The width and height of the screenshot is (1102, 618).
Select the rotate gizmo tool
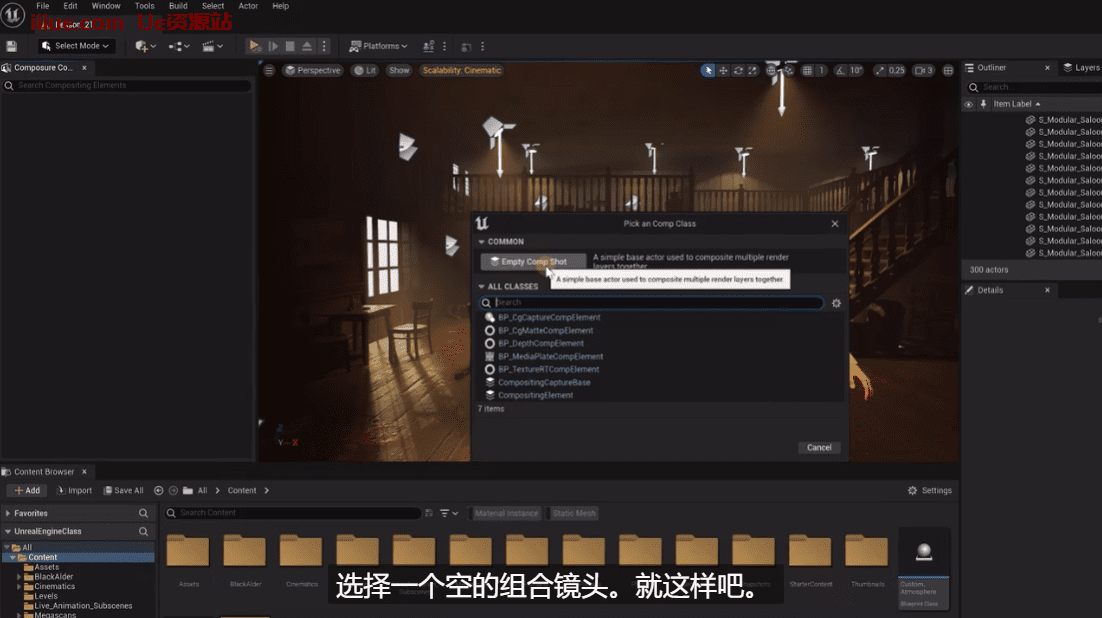[738, 70]
